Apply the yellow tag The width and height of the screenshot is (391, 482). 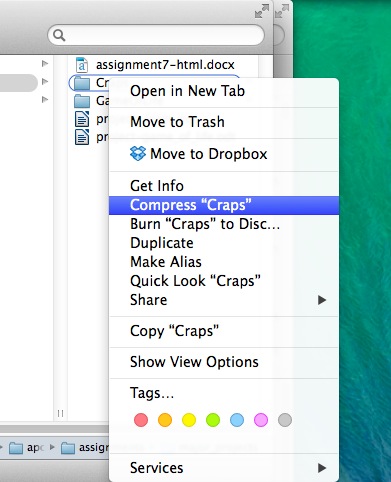(189, 420)
